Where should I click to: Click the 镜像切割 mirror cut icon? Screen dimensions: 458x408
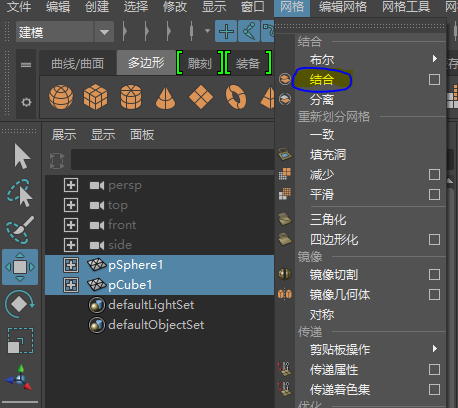[x=285, y=274]
